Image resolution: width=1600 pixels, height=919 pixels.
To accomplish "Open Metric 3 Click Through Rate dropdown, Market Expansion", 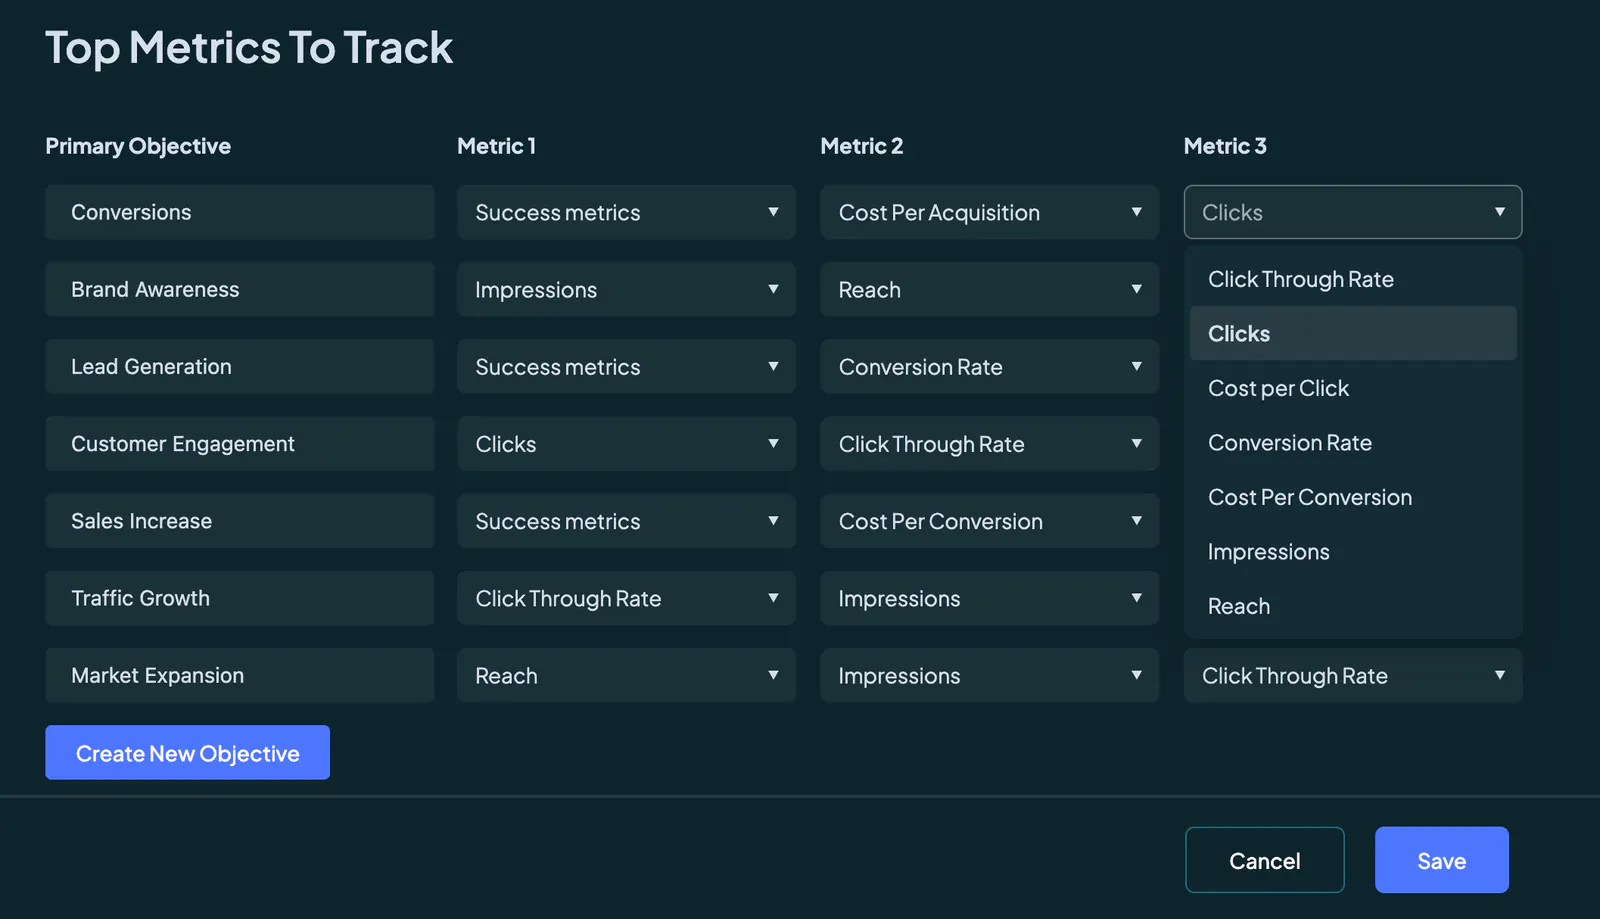I will pyautogui.click(x=1352, y=675).
